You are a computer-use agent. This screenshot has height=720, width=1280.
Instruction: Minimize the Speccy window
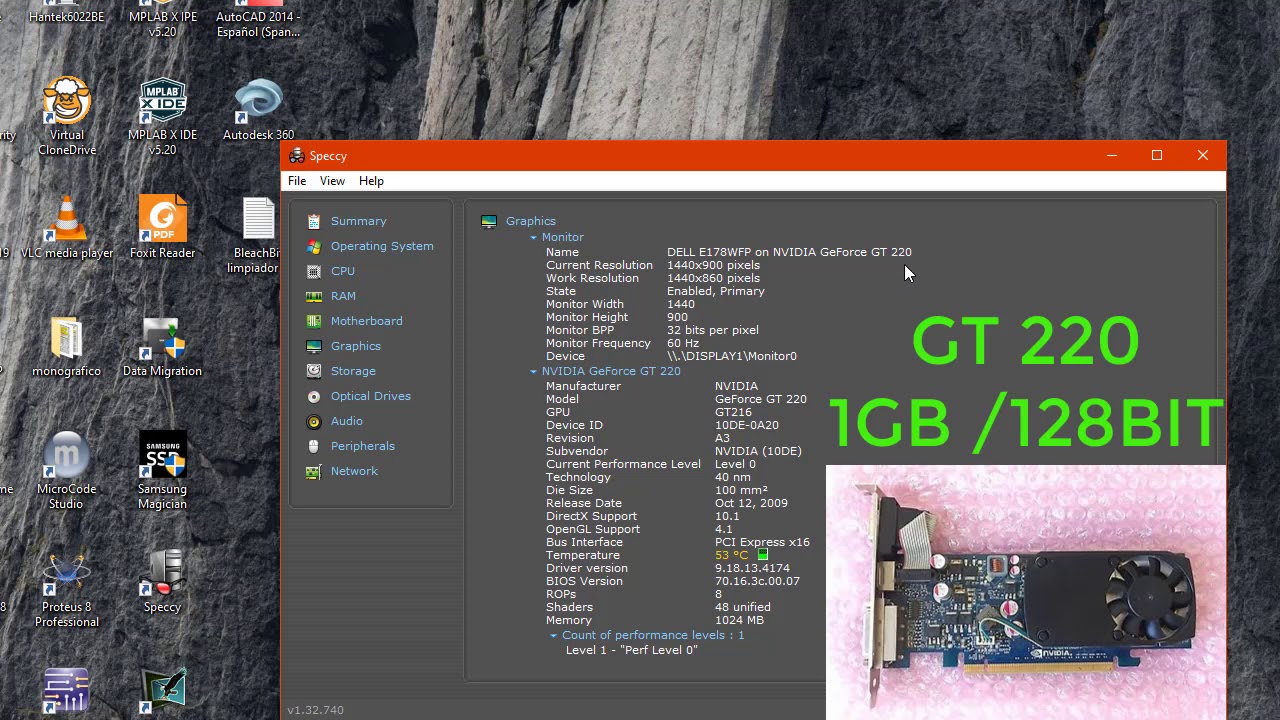pos(1112,156)
